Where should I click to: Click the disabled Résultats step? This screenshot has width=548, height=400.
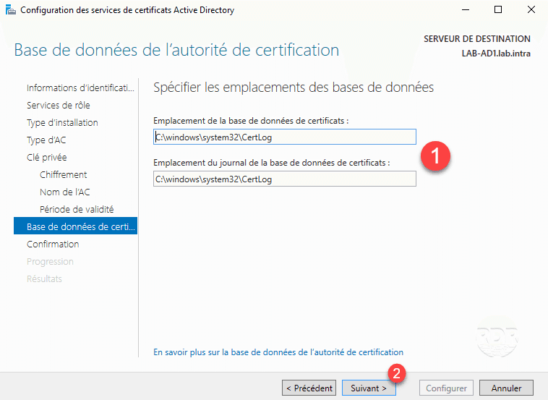click(44, 279)
